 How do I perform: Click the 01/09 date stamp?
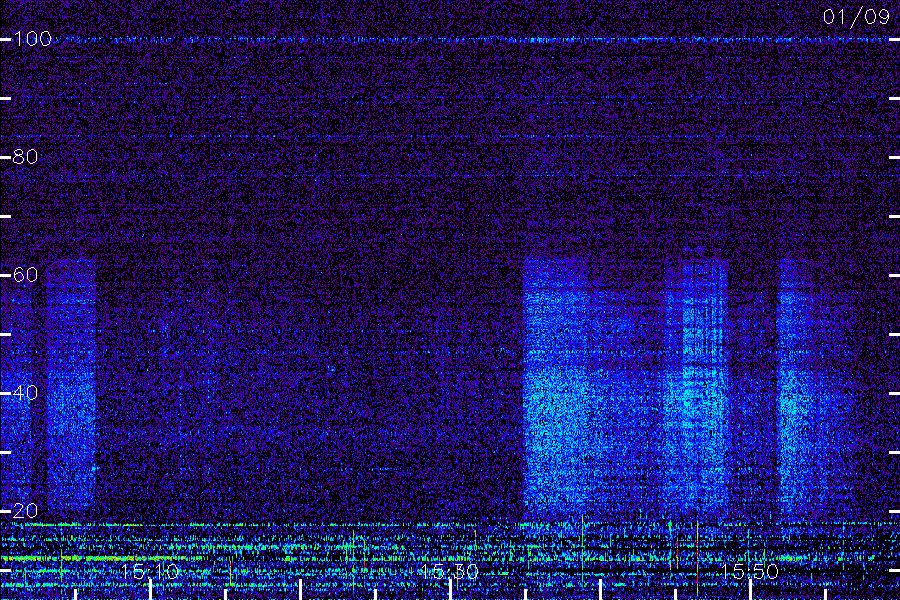856,17
